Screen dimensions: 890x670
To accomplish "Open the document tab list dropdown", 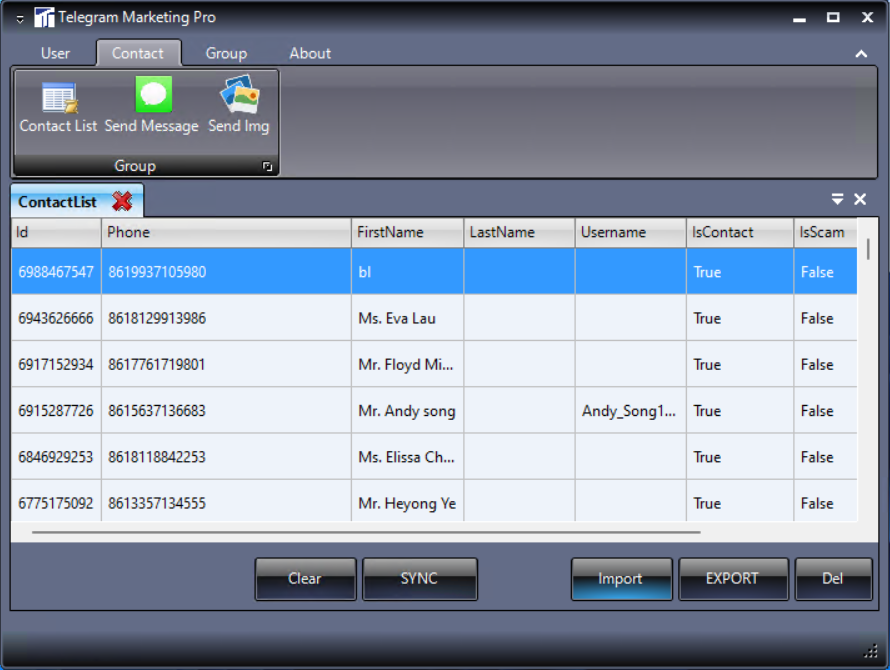I will (x=838, y=200).
